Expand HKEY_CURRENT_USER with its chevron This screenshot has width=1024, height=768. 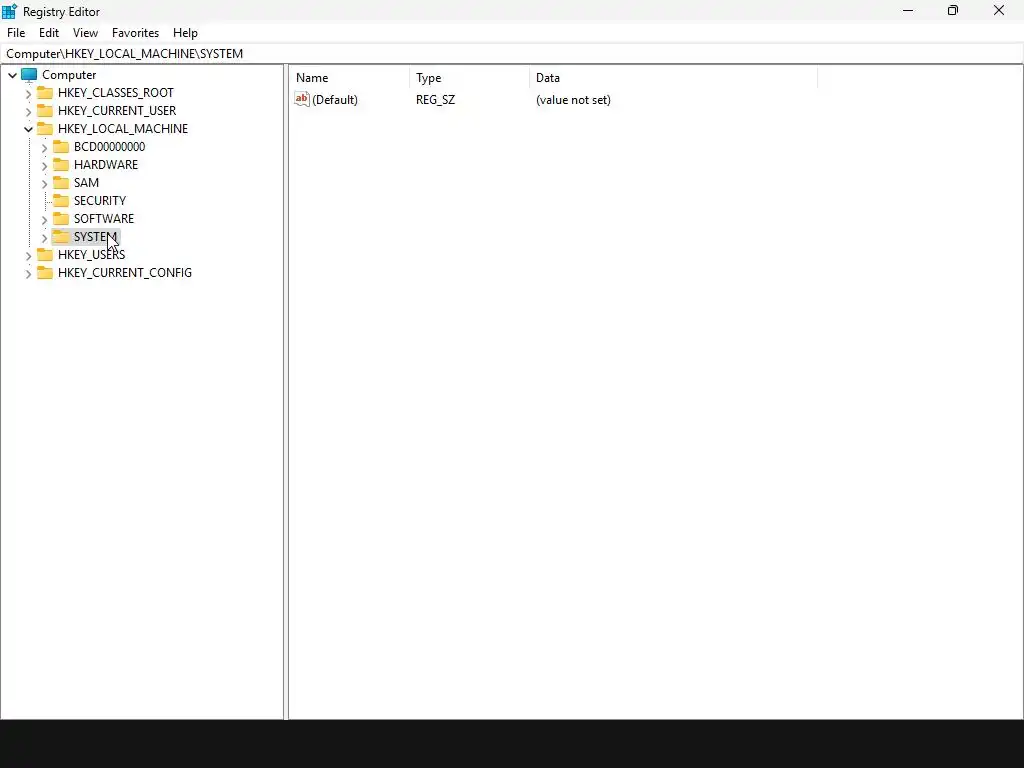coord(28,111)
